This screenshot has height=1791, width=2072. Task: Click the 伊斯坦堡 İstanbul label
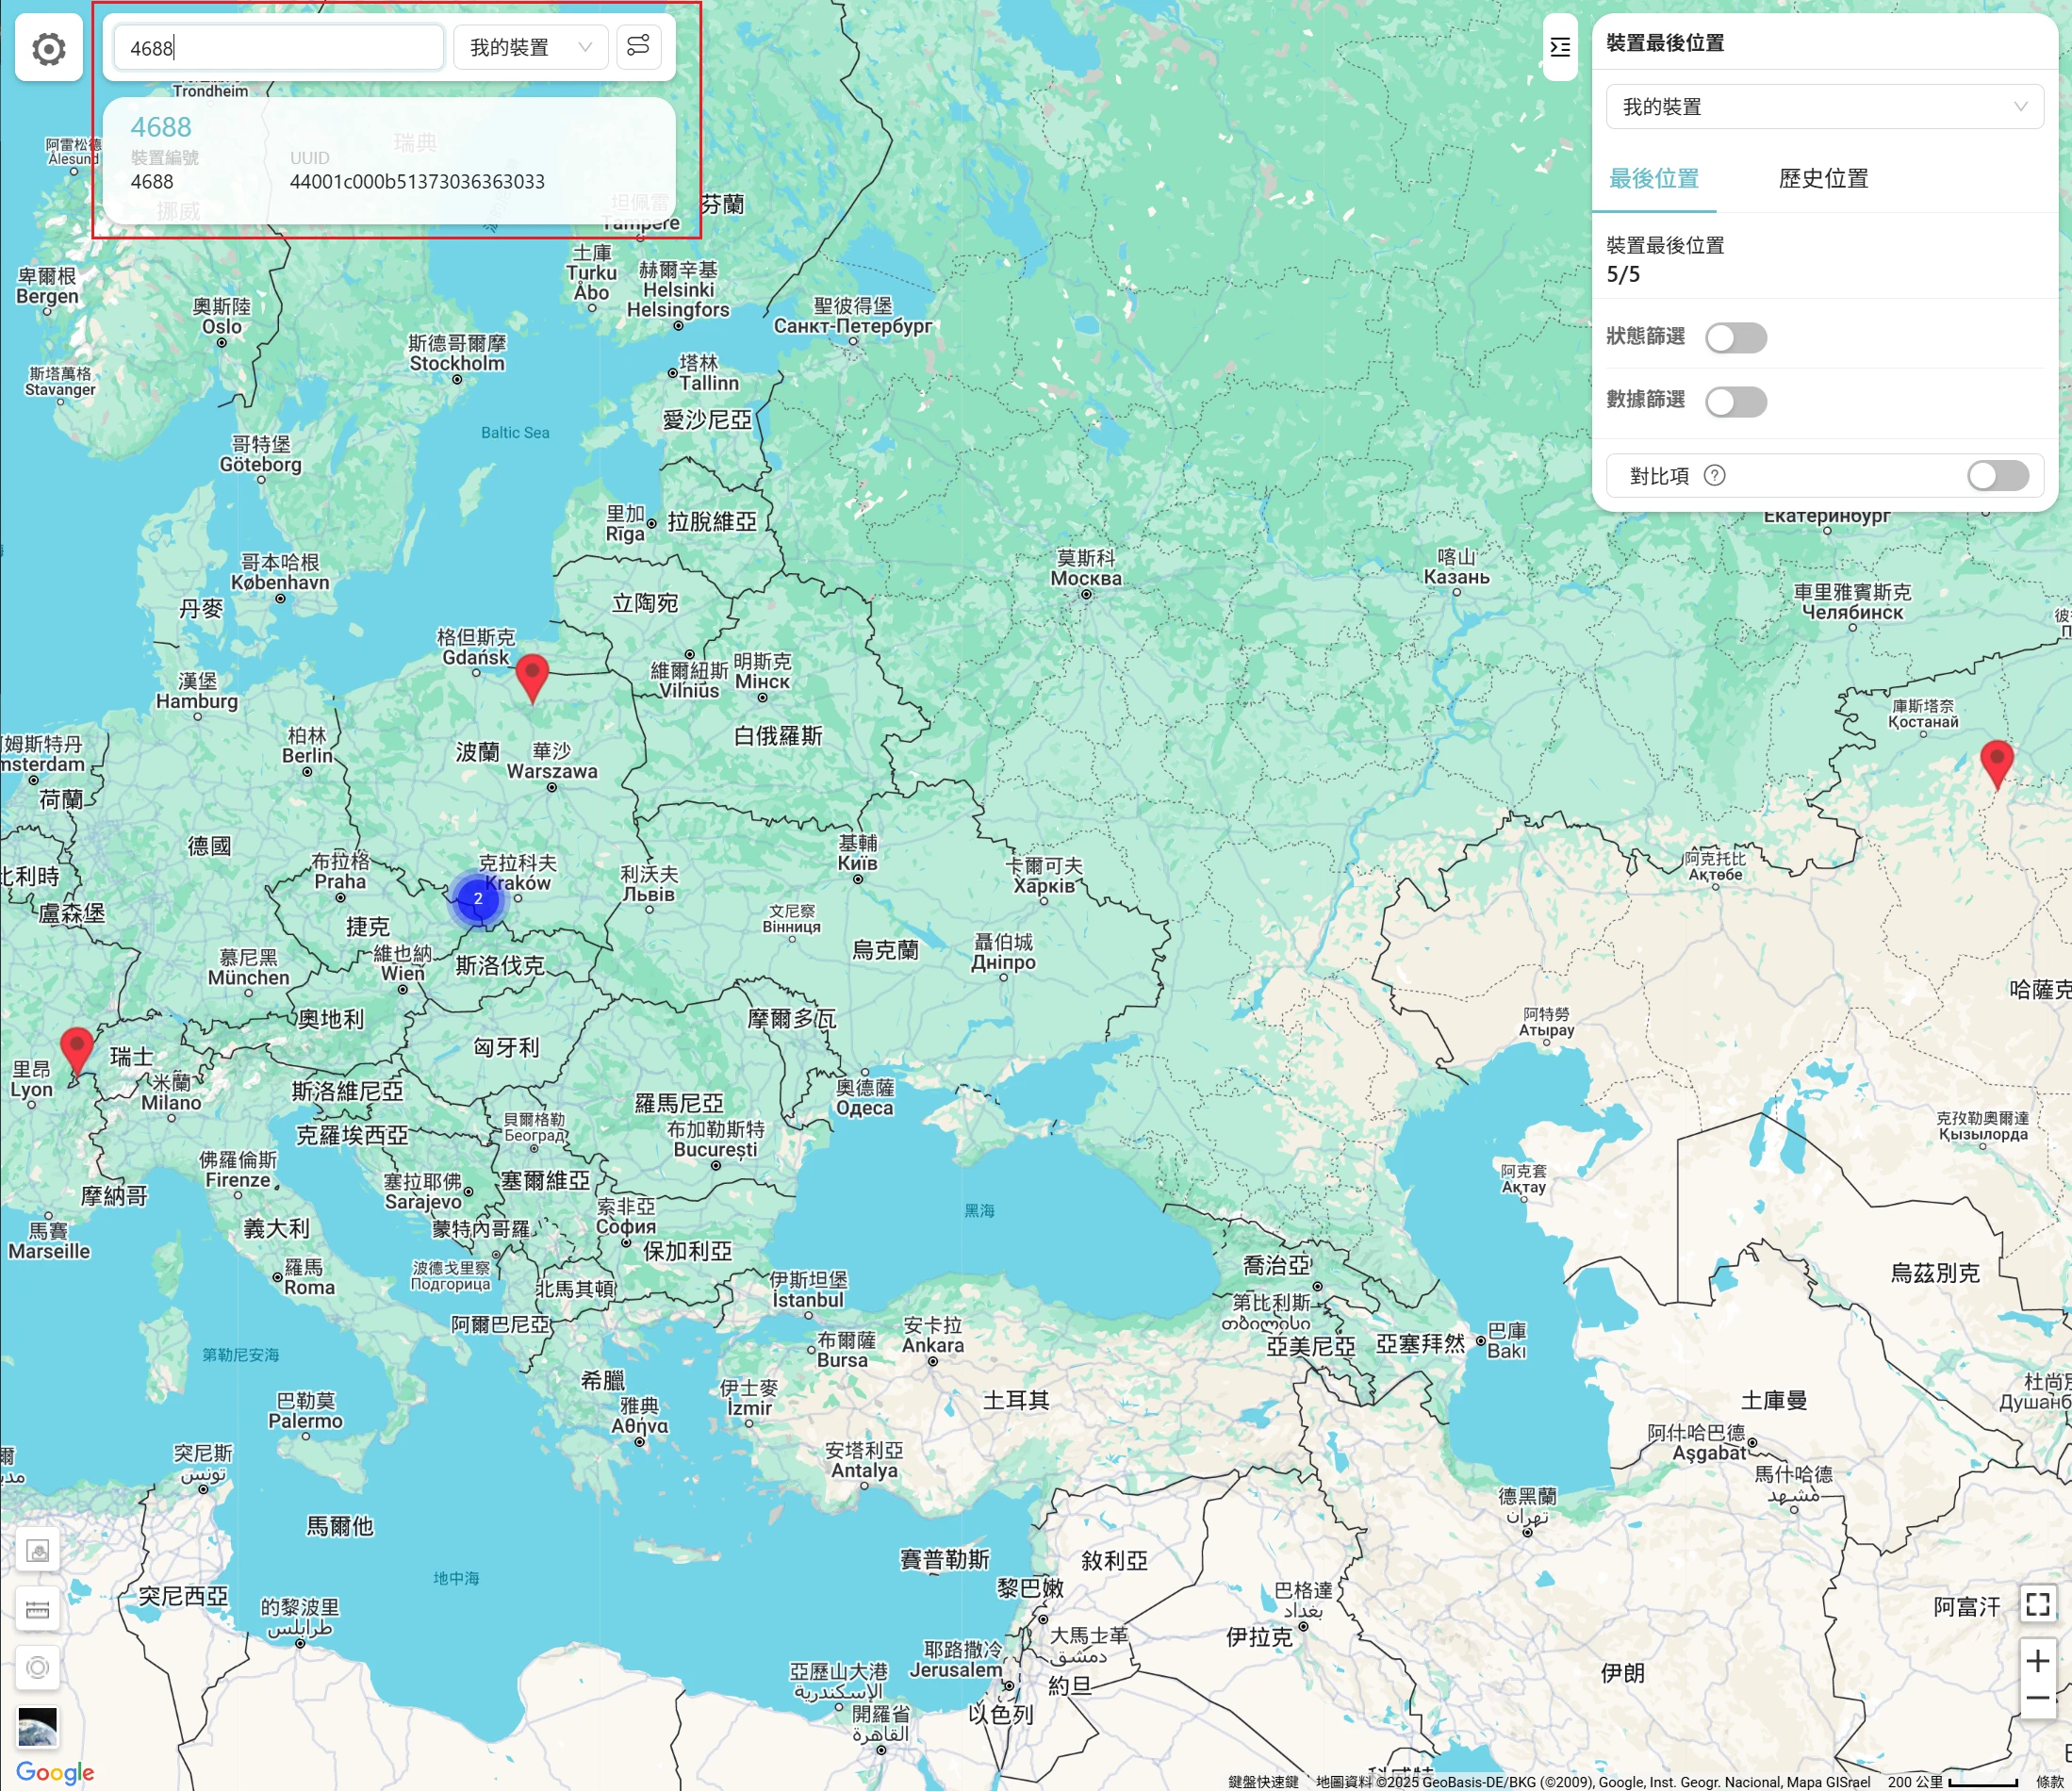[808, 1290]
